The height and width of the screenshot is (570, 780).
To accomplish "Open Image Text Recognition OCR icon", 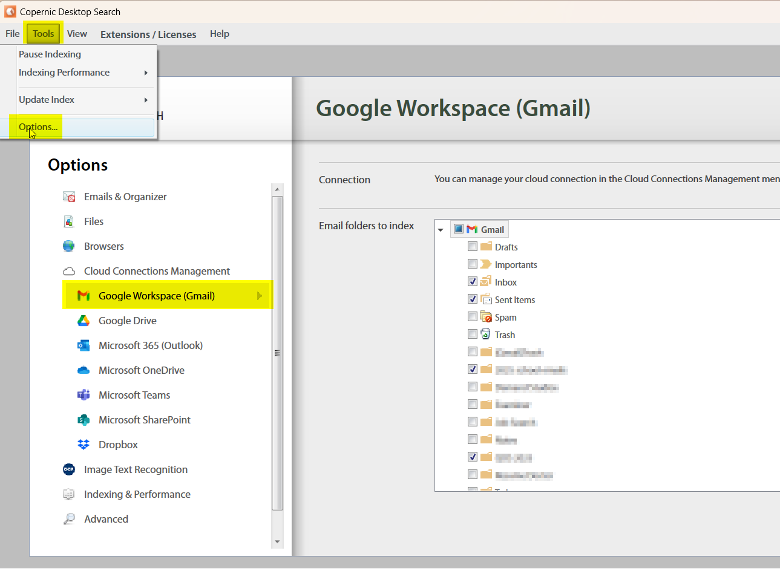I will (x=69, y=470).
